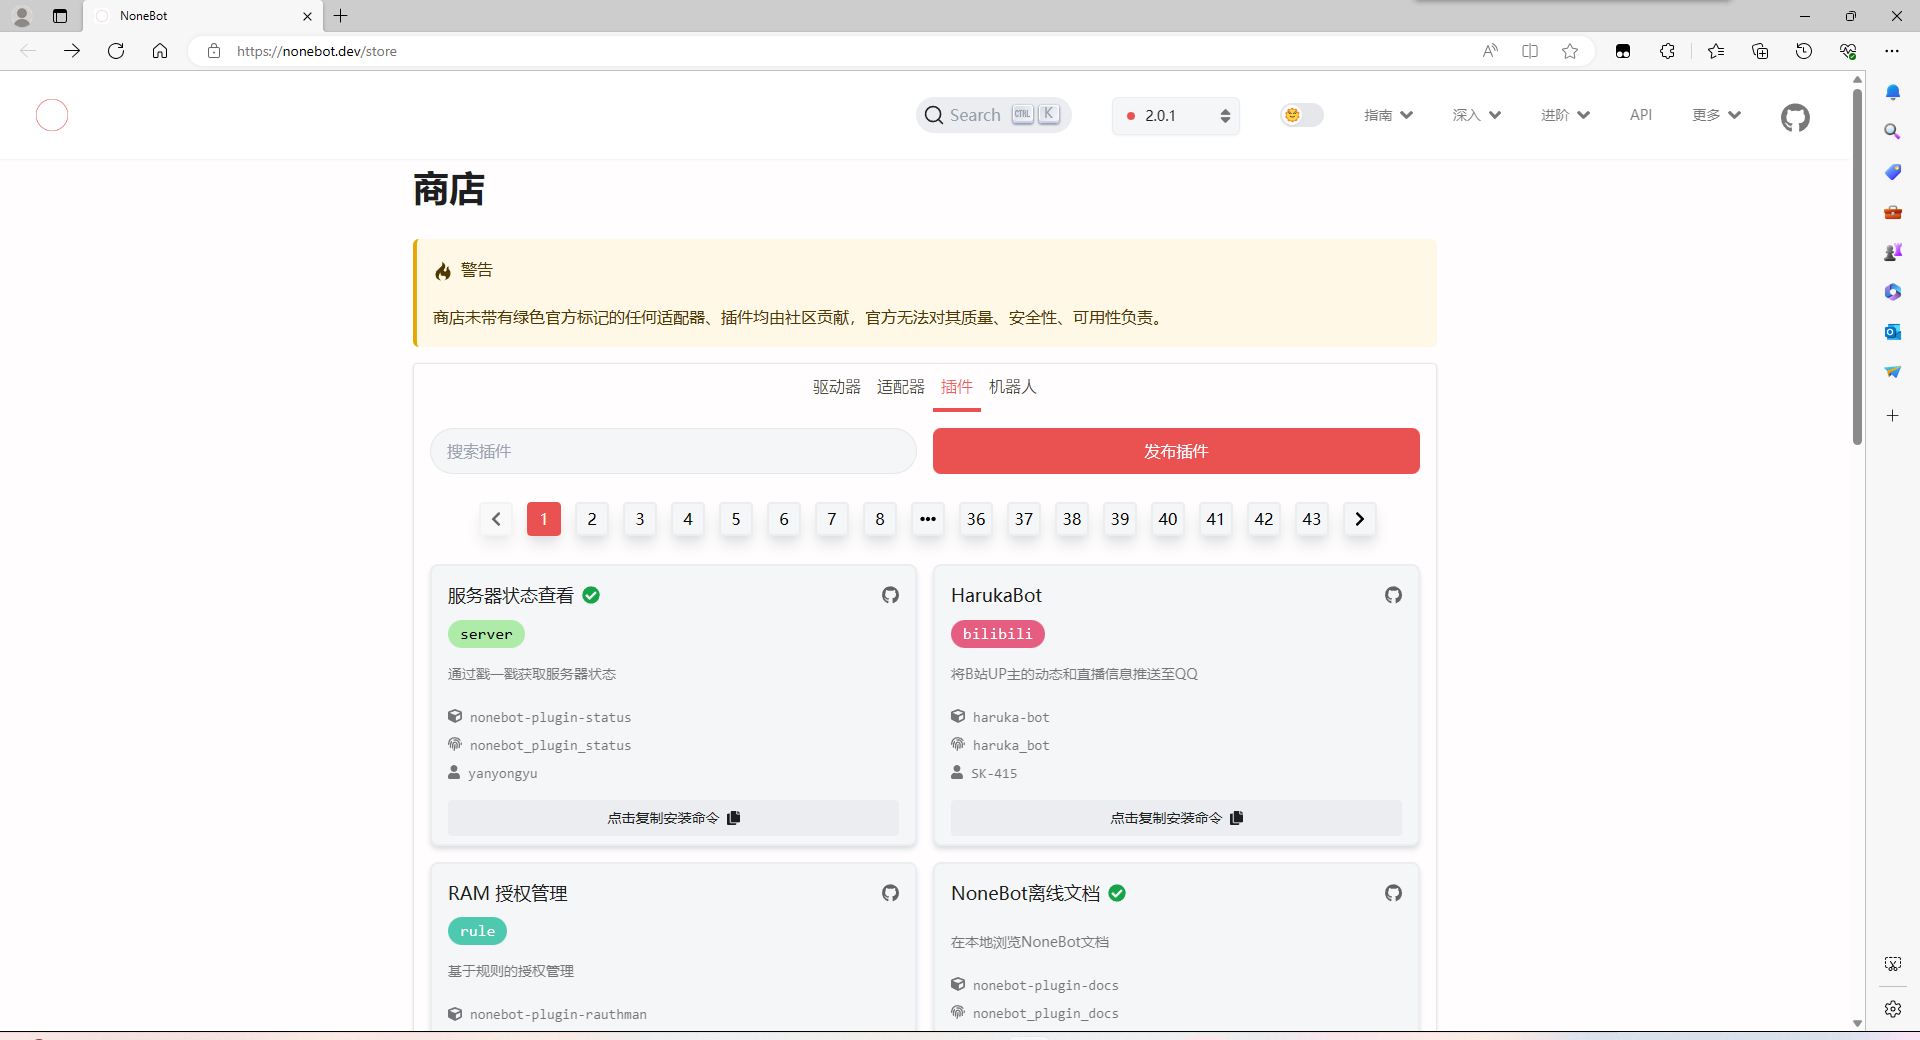This screenshot has height=1040, width=1920.
Task: Open browser profile icon
Action: [21, 16]
